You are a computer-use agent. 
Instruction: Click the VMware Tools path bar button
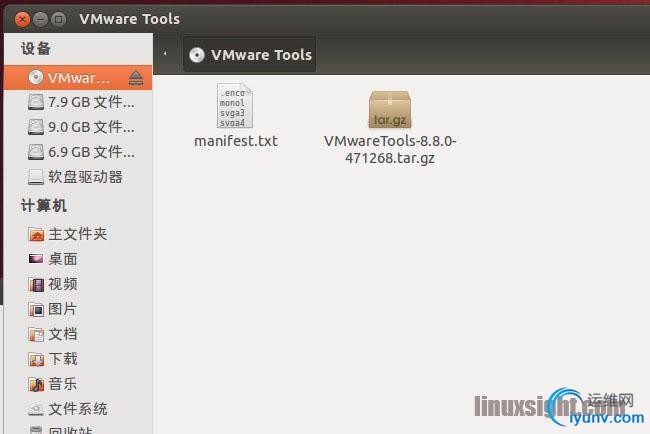250,55
